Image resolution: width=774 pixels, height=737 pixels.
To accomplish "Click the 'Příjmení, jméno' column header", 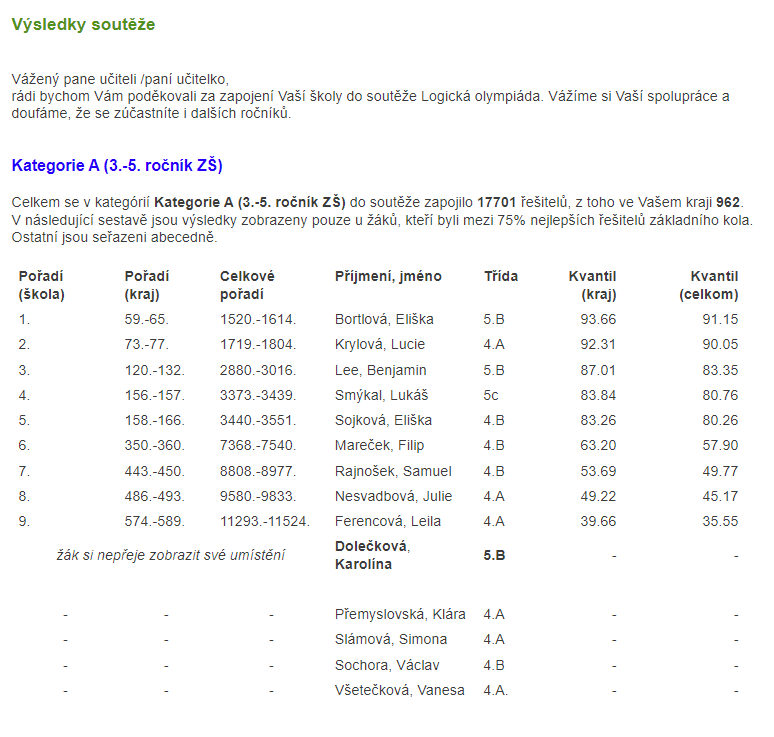I will (388, 276).
